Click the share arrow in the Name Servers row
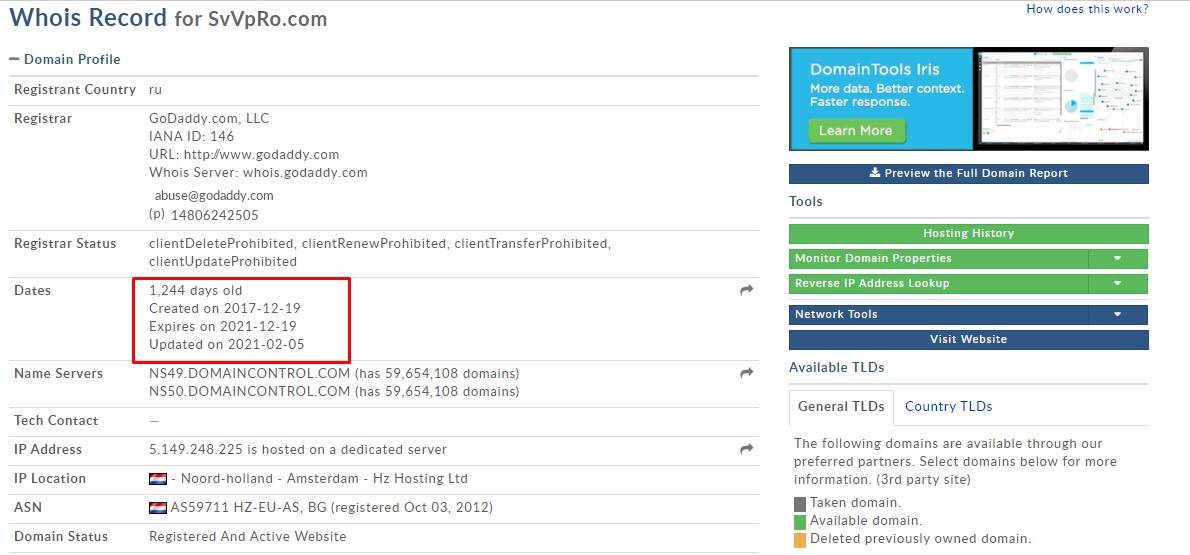 tap(746, 373)
